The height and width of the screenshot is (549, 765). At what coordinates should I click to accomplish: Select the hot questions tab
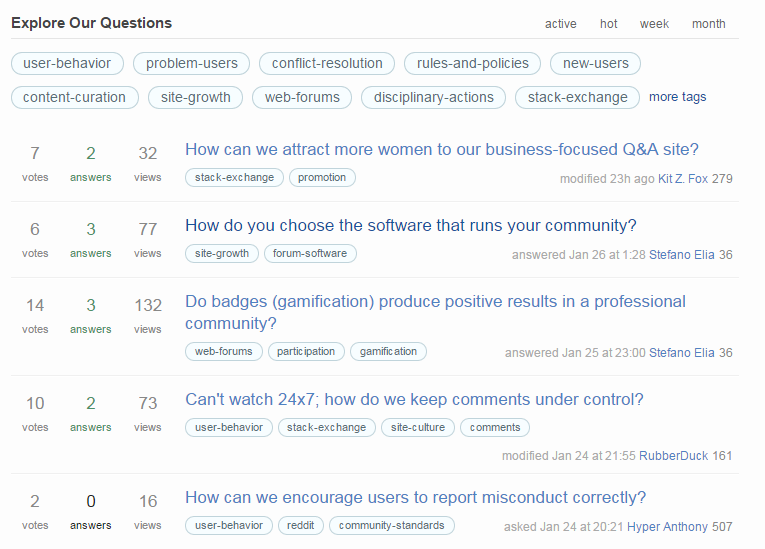click(x=608, y=24)
